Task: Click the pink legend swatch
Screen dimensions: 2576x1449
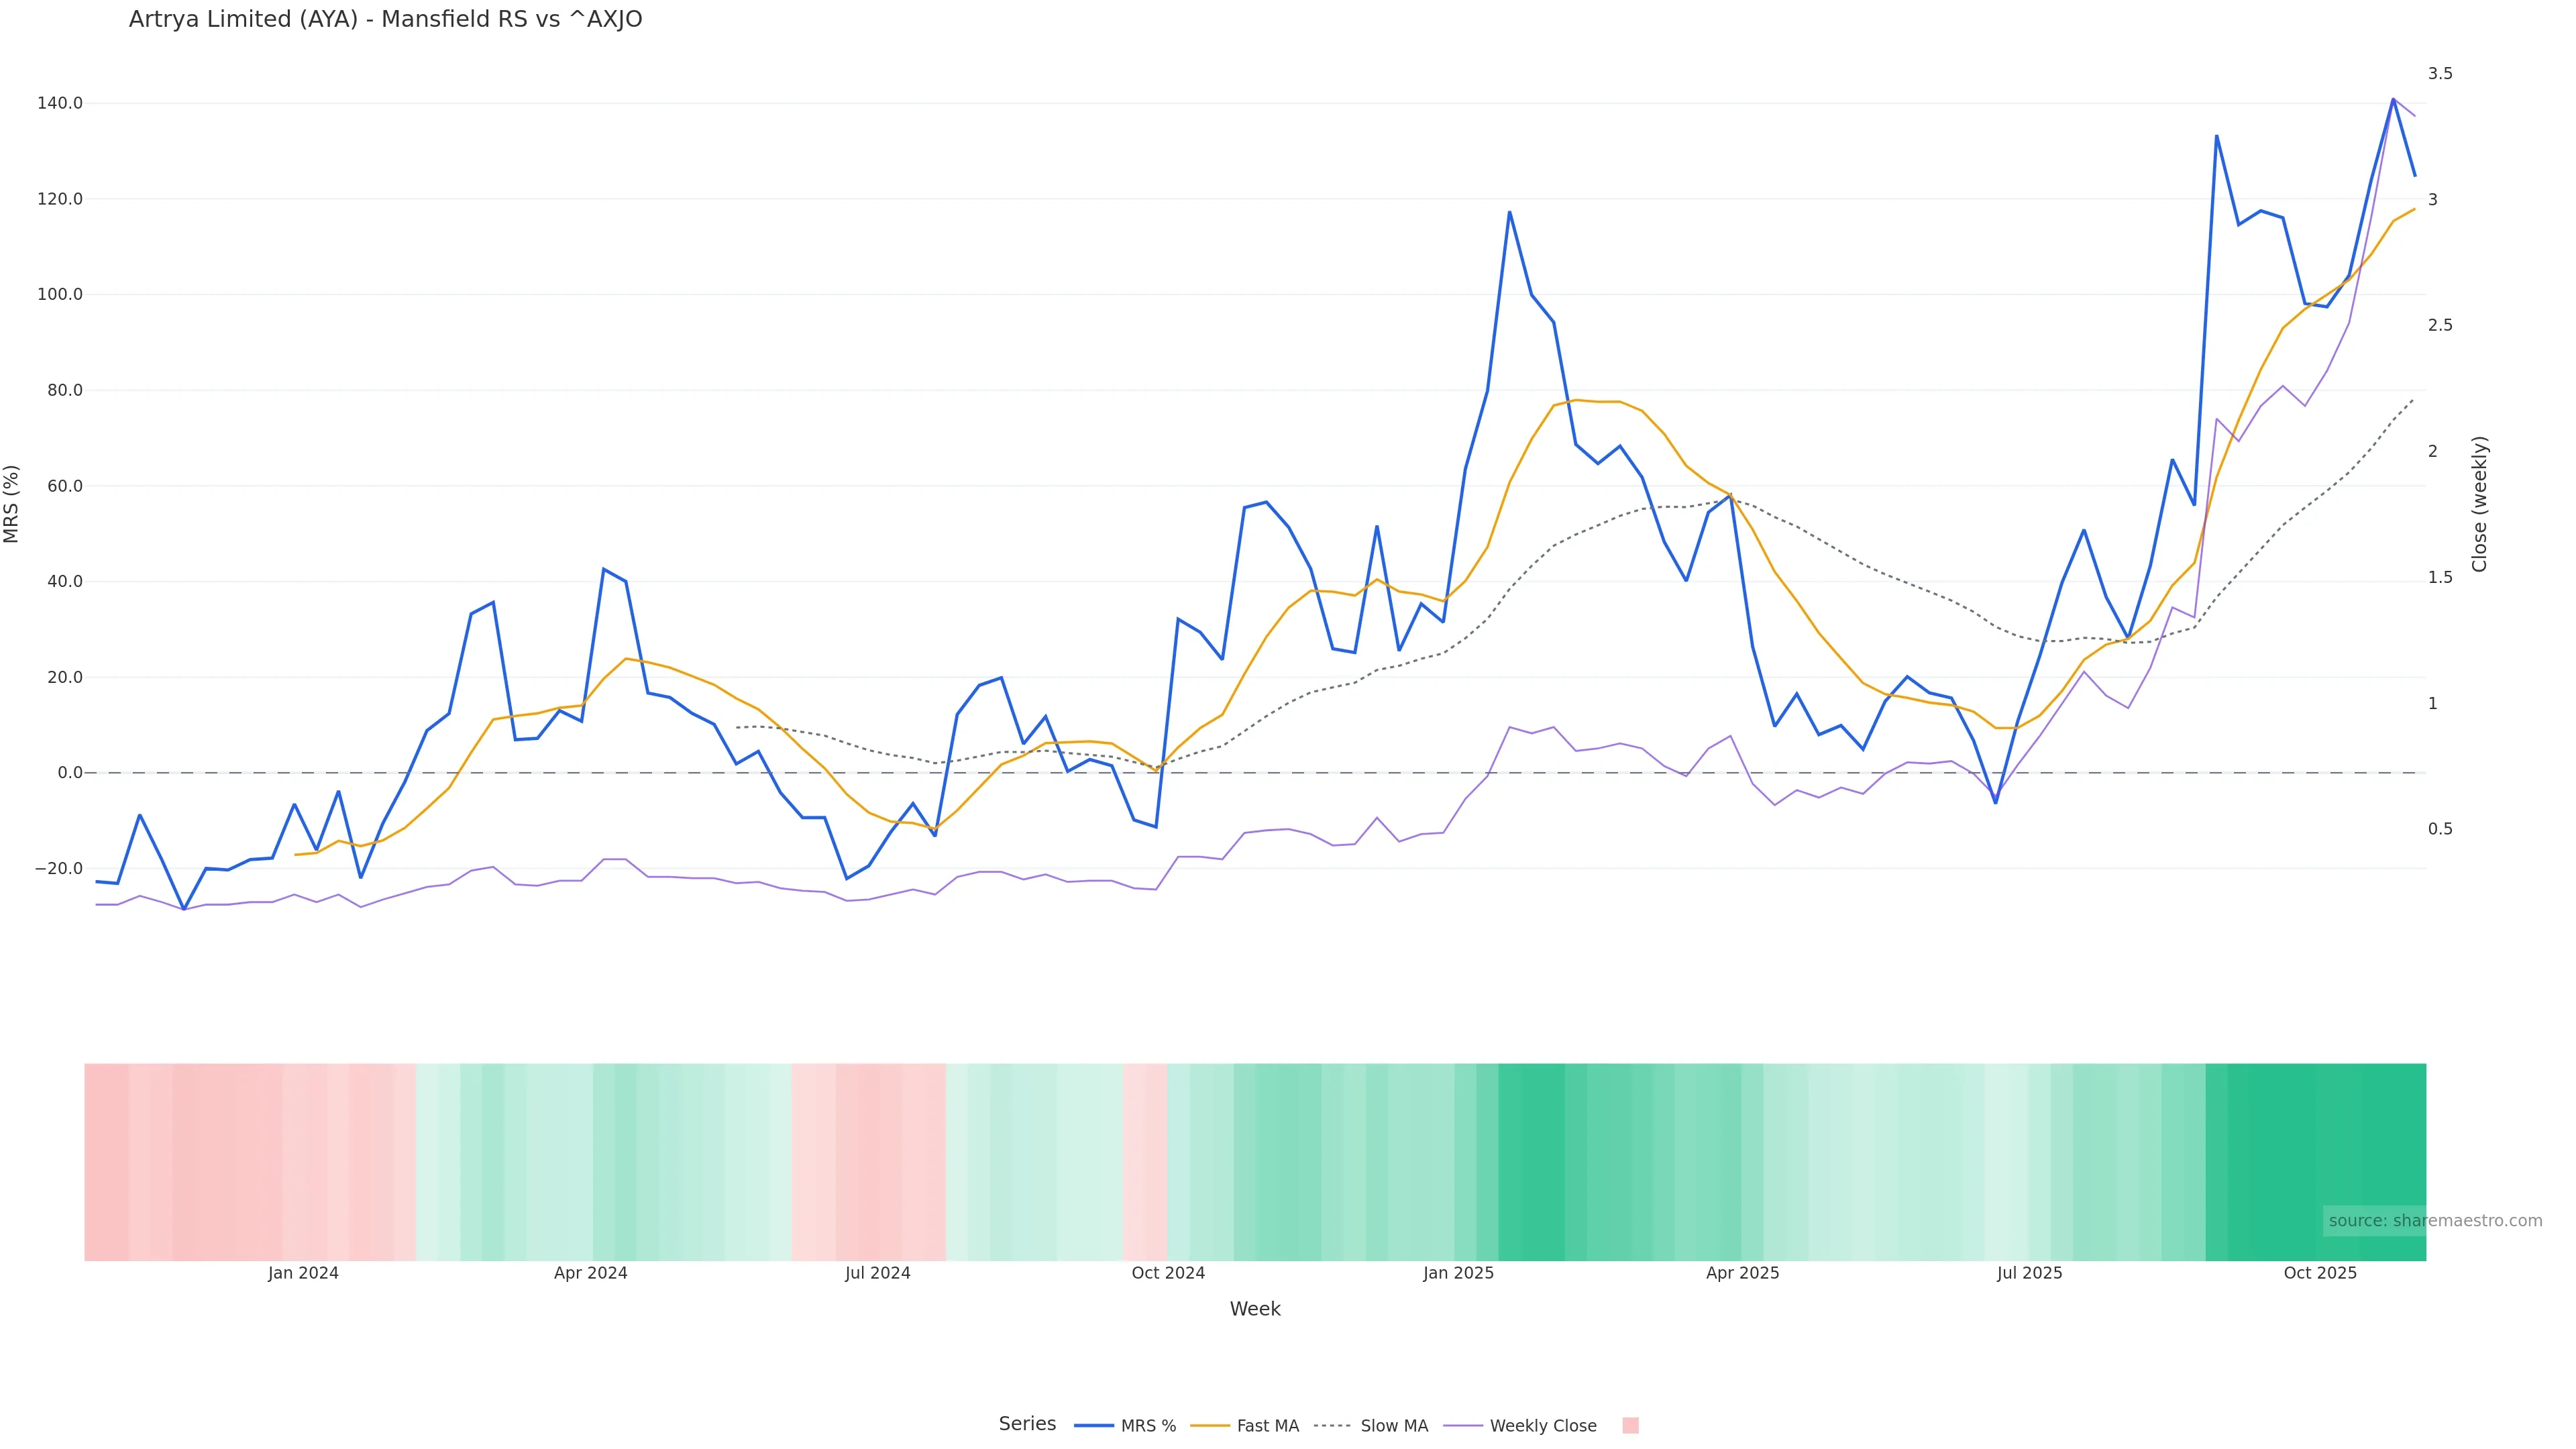Action: (1630, 1426)
